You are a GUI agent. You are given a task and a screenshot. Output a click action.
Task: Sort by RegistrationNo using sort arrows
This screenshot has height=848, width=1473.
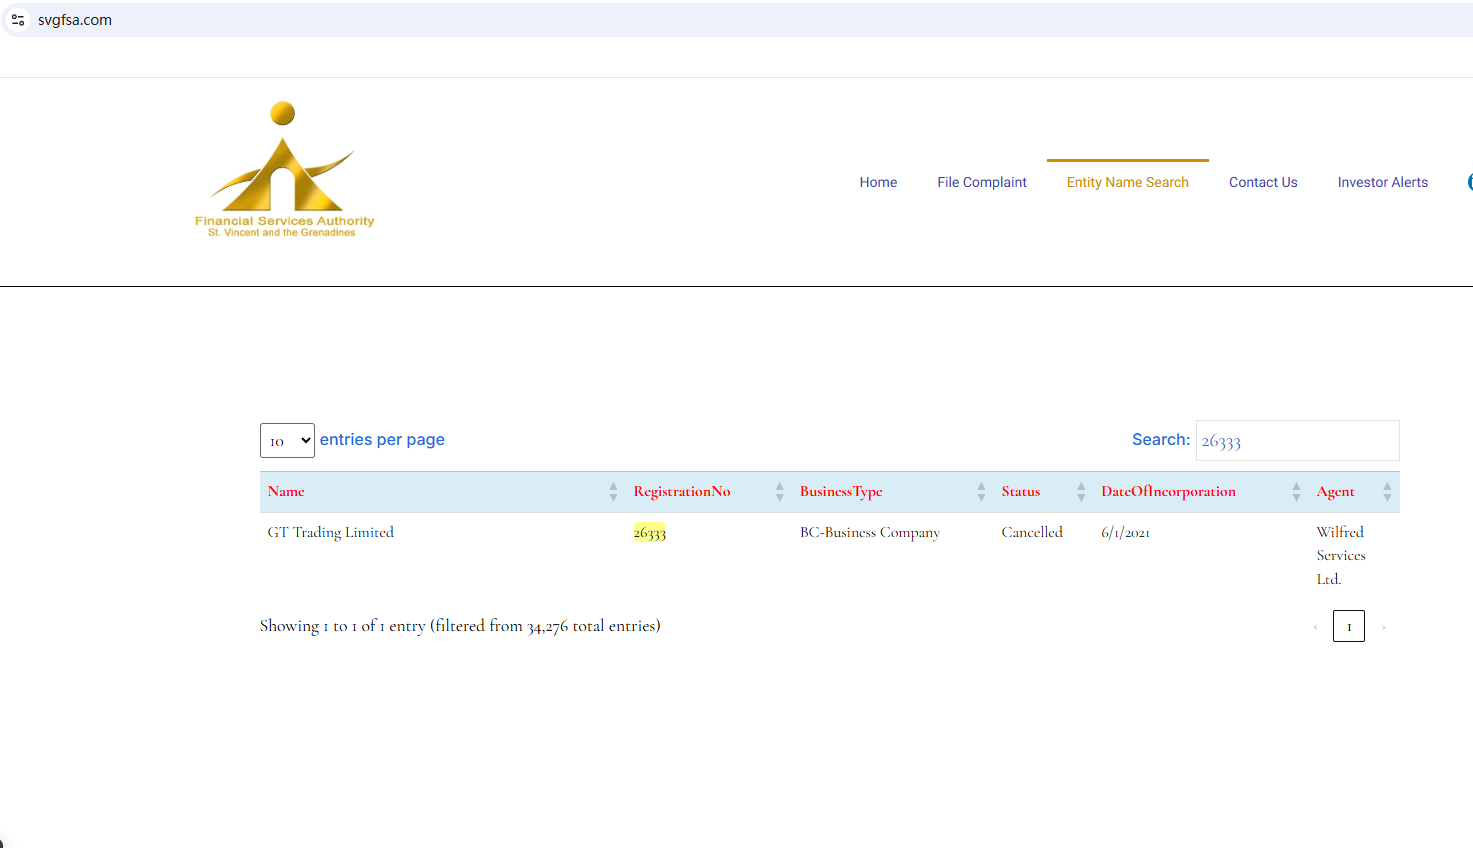[779, 492]
